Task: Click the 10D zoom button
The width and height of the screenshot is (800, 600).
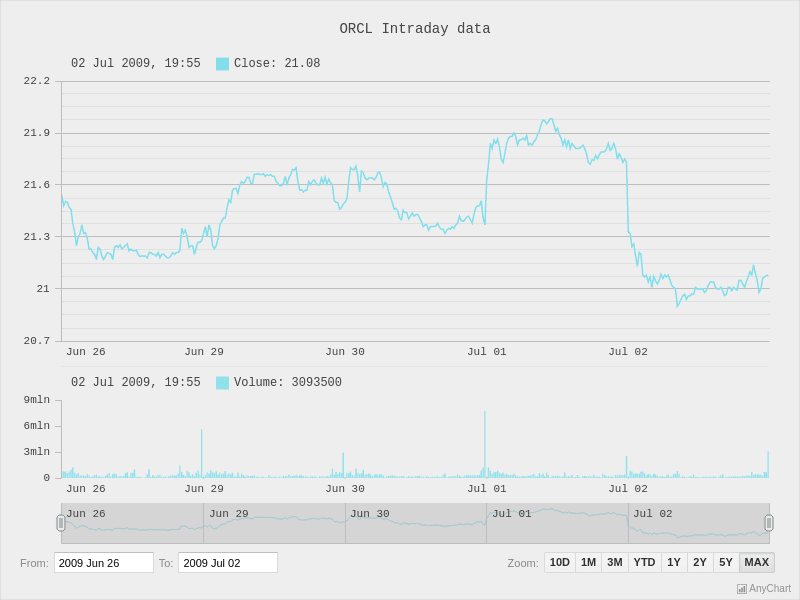Action: [x=560, y=562]
